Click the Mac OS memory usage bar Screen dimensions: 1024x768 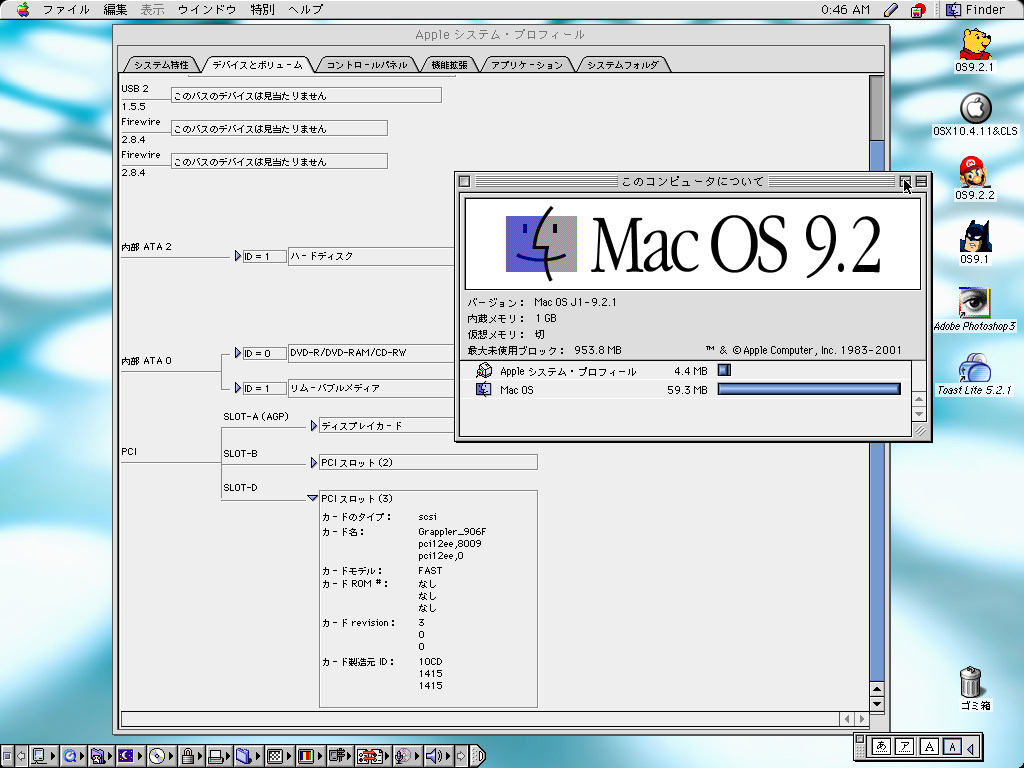pyautogui.click(x=809, y=389)
